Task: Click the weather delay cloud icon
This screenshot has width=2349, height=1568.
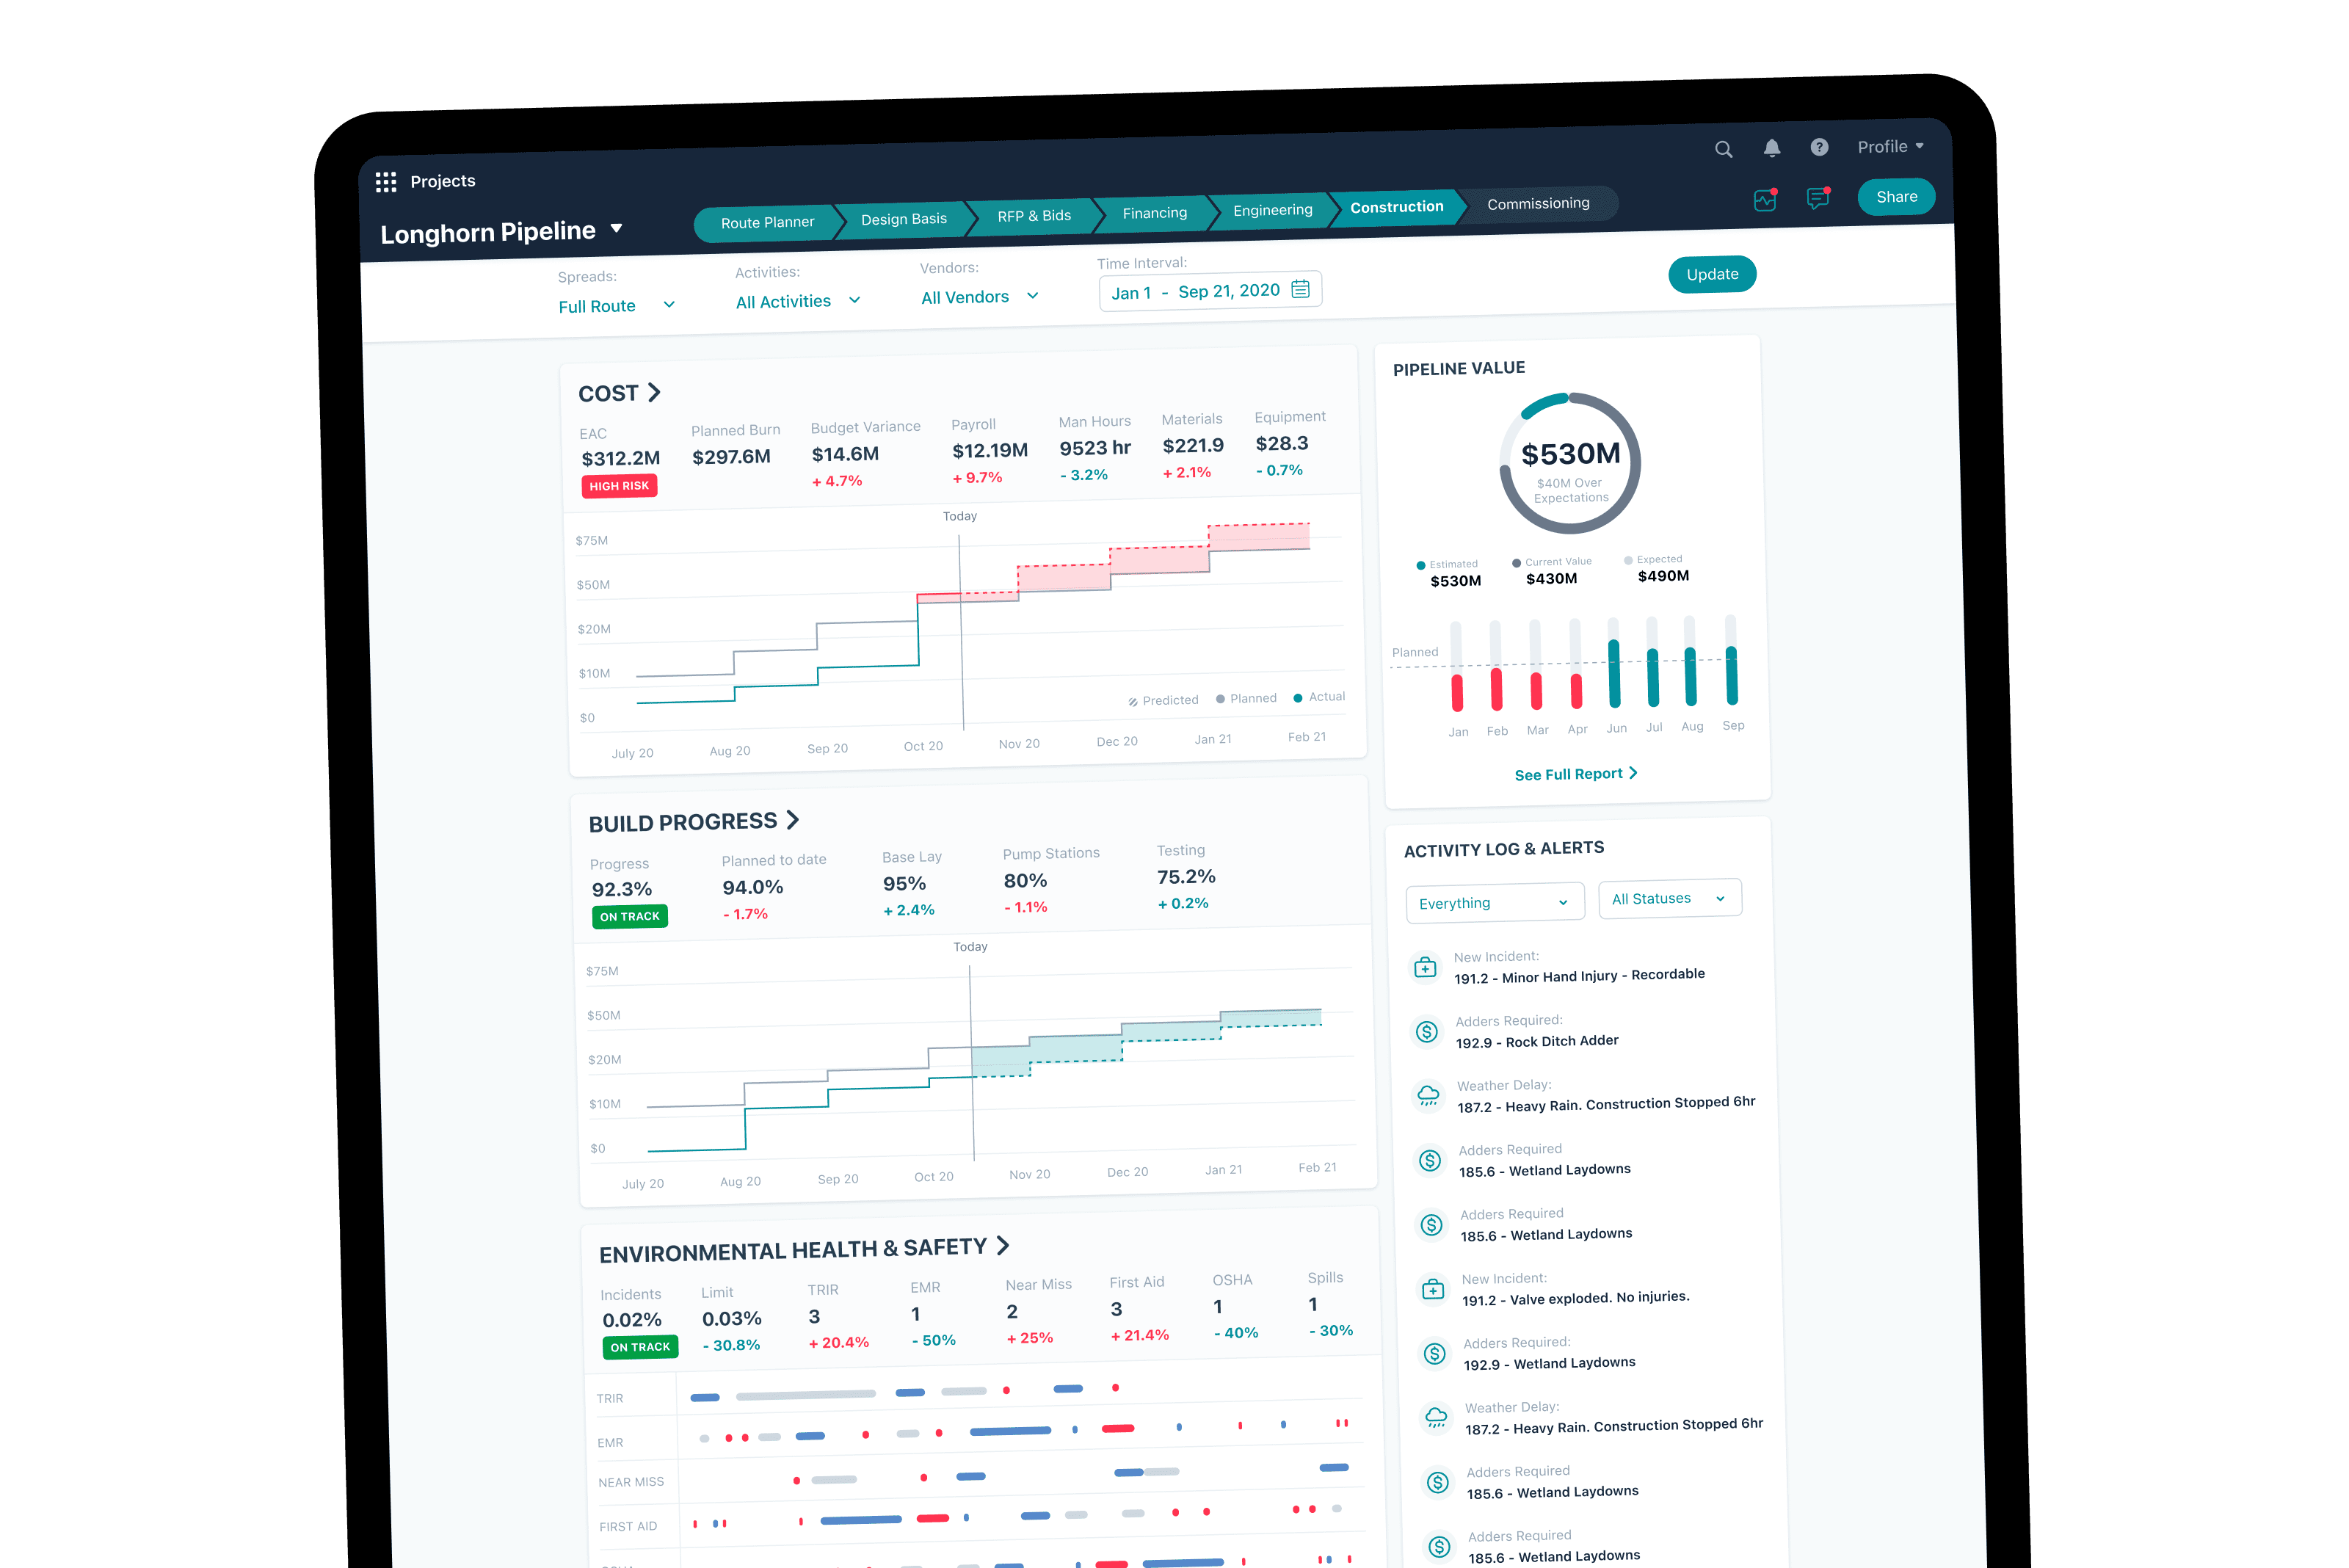Action: [x=1428, y=1095]
